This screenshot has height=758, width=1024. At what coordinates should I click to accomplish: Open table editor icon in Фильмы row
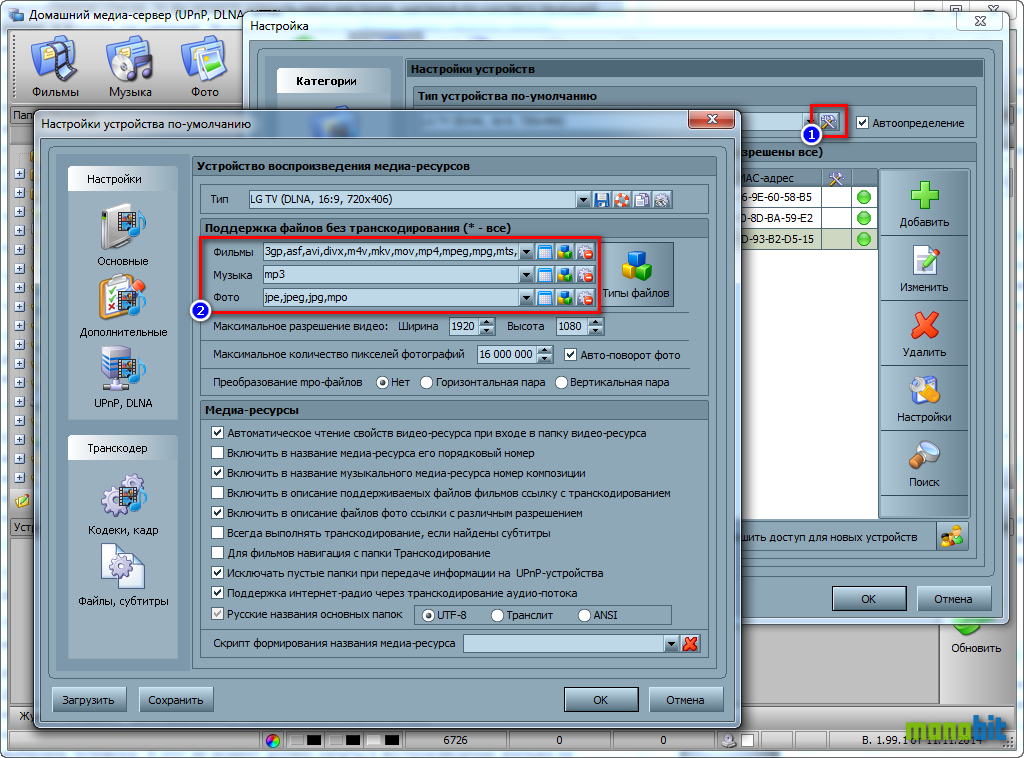coord(545,252)
